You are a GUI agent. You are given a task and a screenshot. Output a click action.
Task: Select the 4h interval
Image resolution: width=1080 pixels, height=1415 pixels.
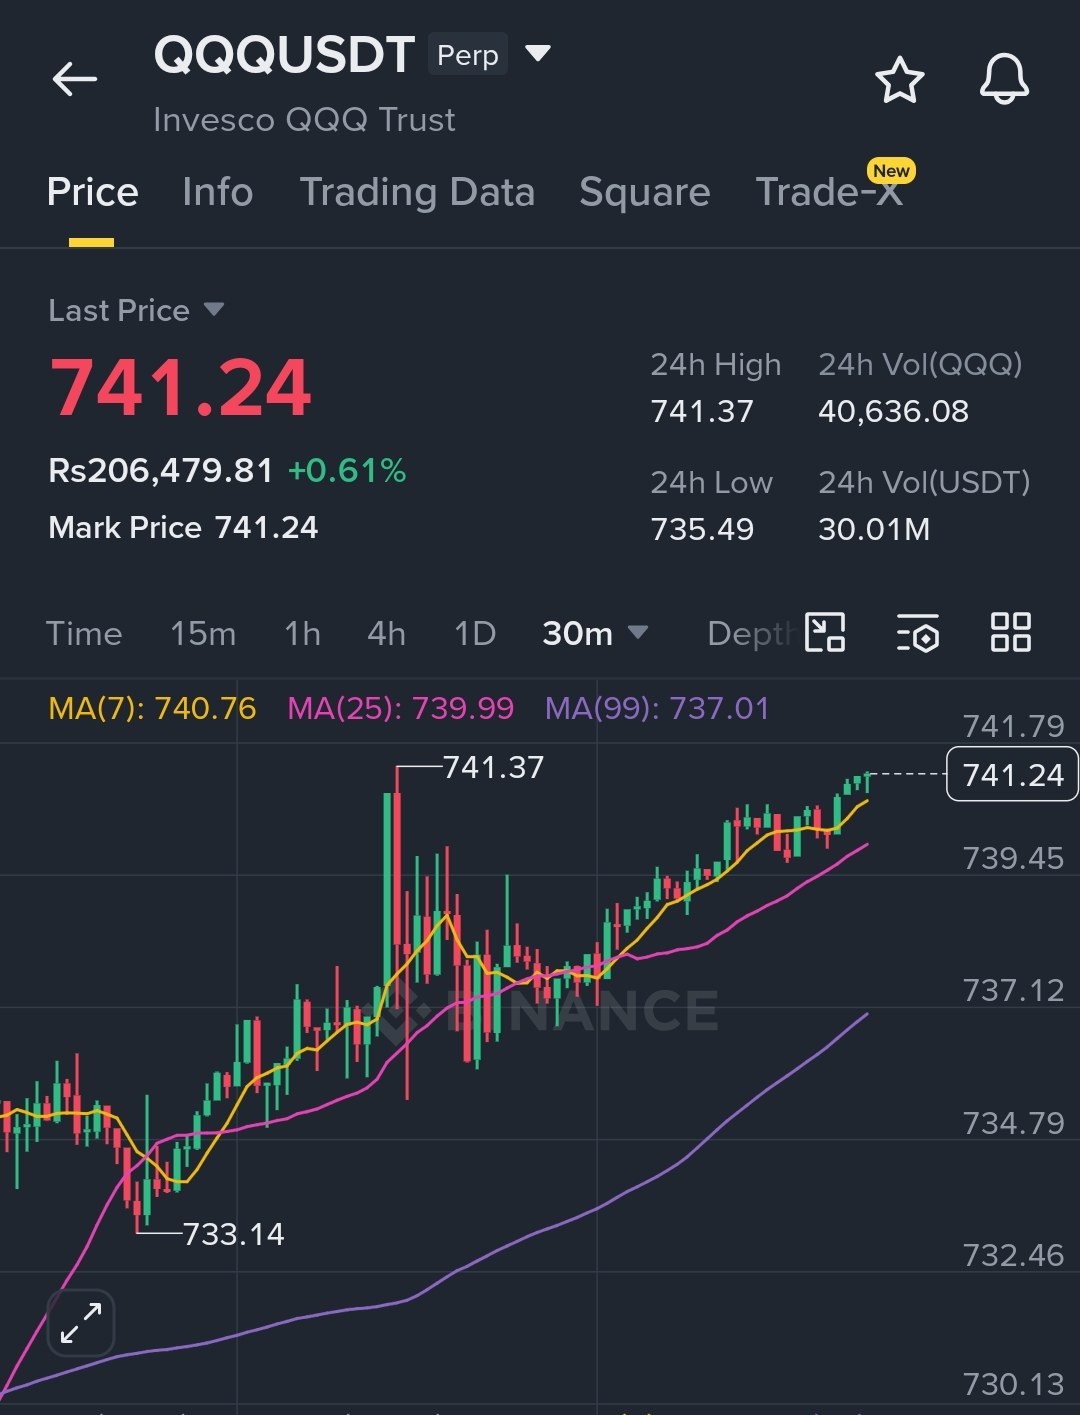pos(386,634)
